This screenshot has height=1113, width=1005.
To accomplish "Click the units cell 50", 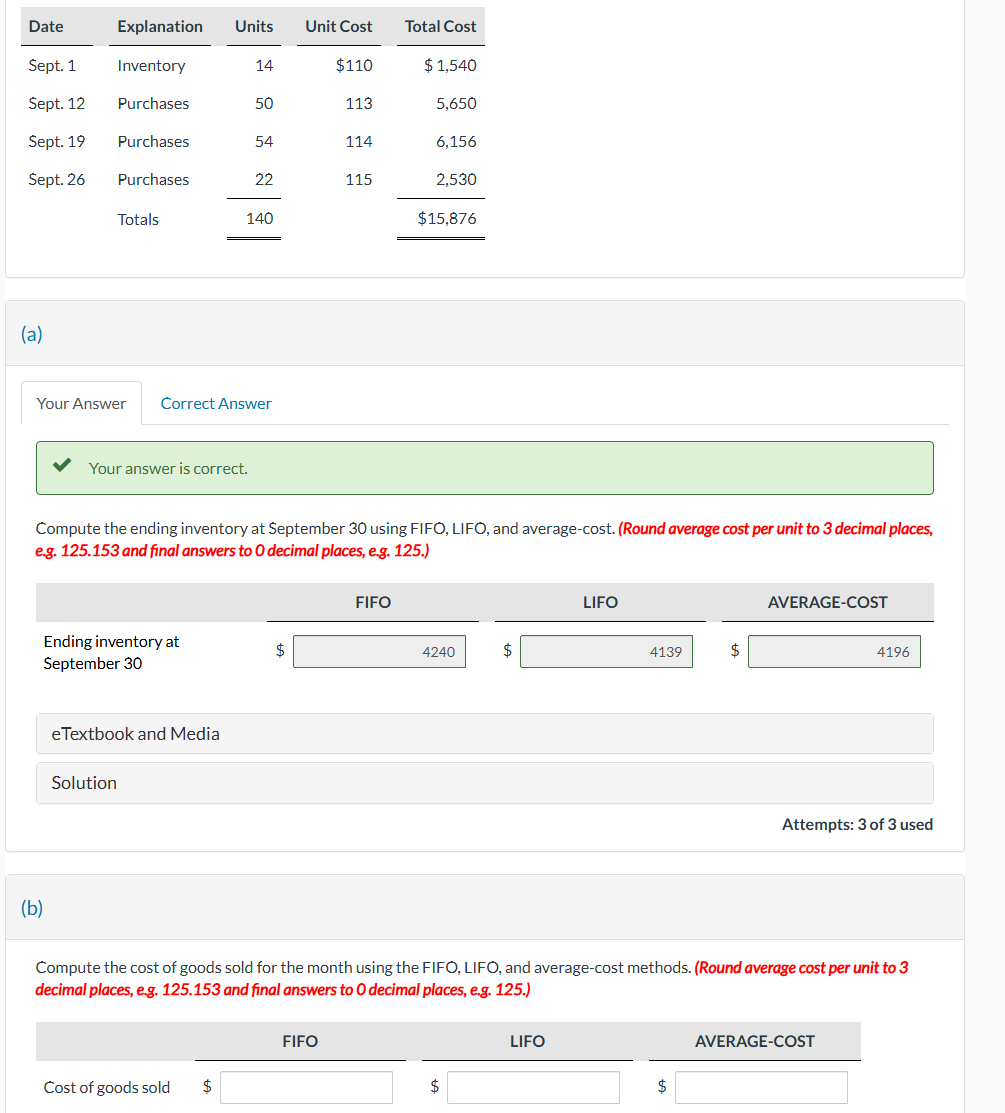I will pos(264,104).
